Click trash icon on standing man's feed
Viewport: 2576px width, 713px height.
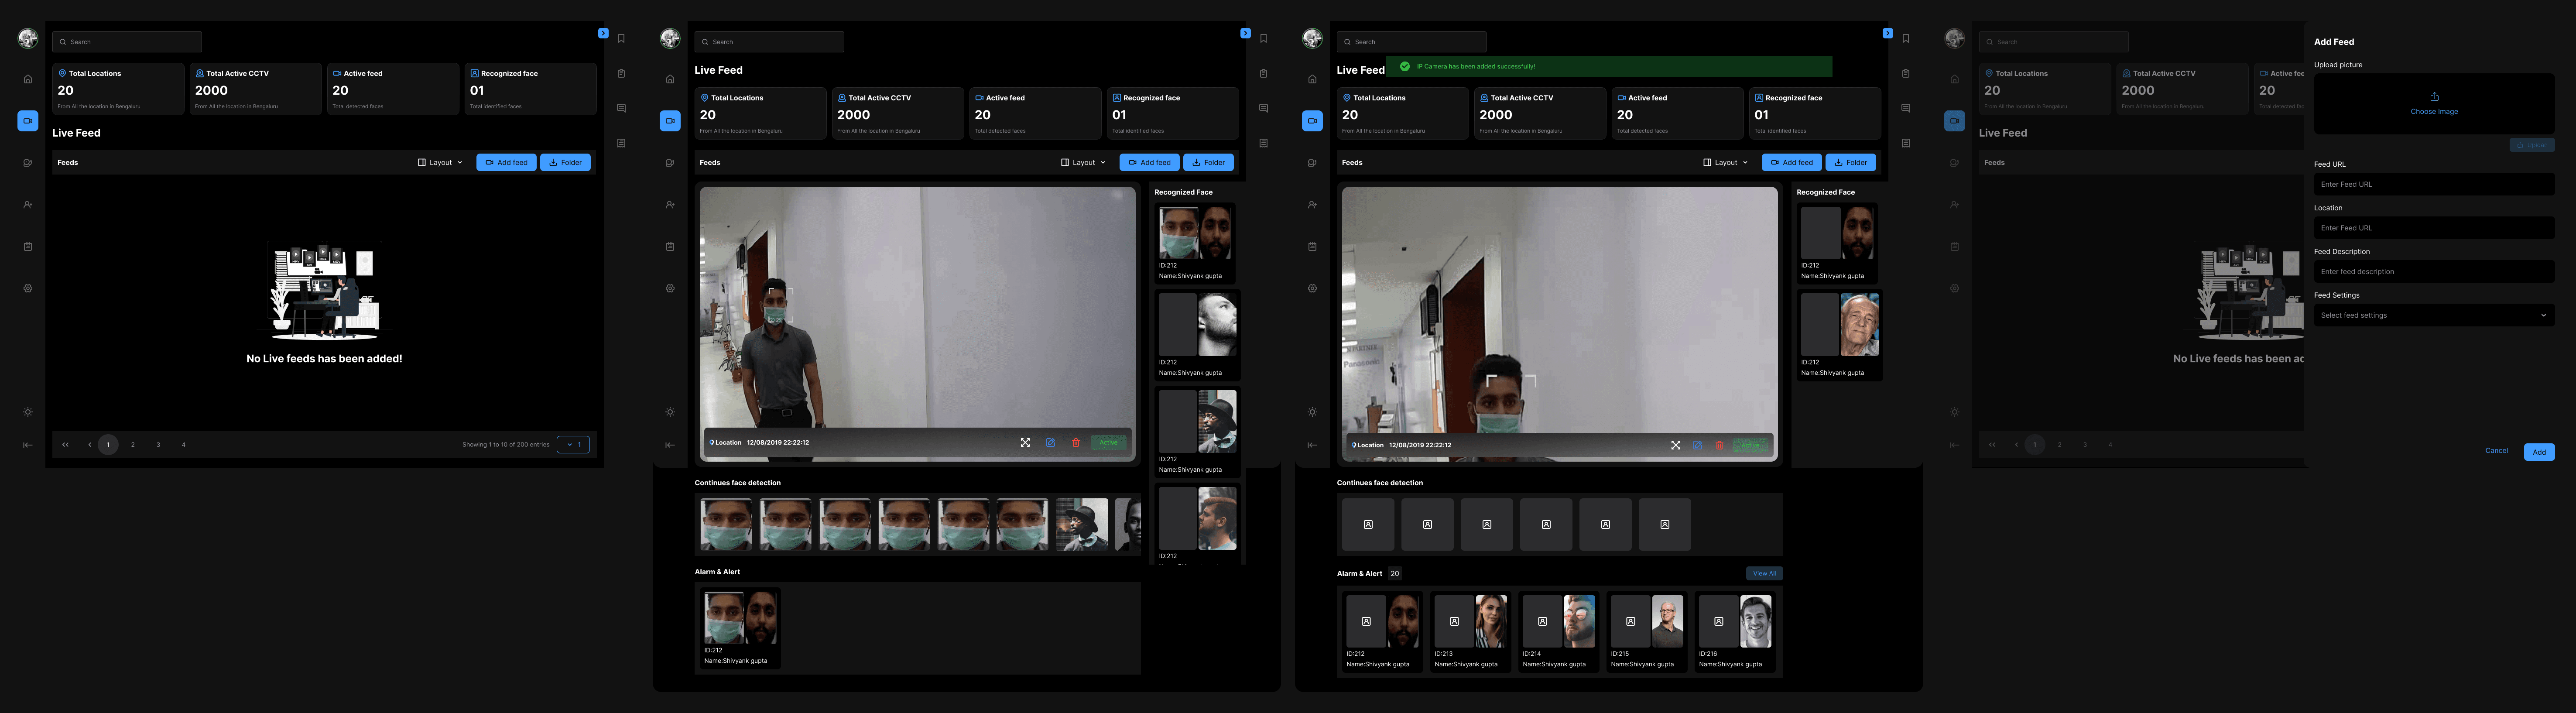tap(1076, 443)
